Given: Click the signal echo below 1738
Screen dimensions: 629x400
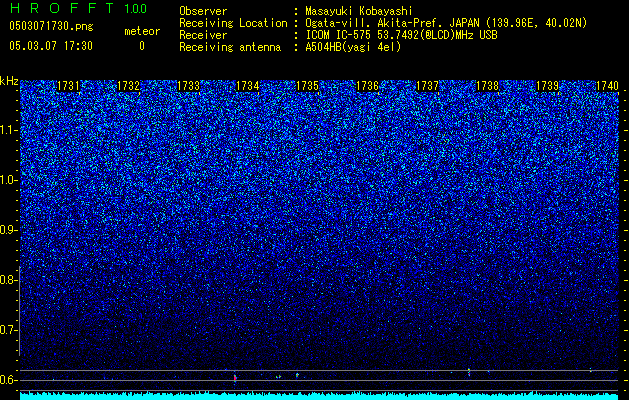Looking at the screenshot, I should click(469, 372).
